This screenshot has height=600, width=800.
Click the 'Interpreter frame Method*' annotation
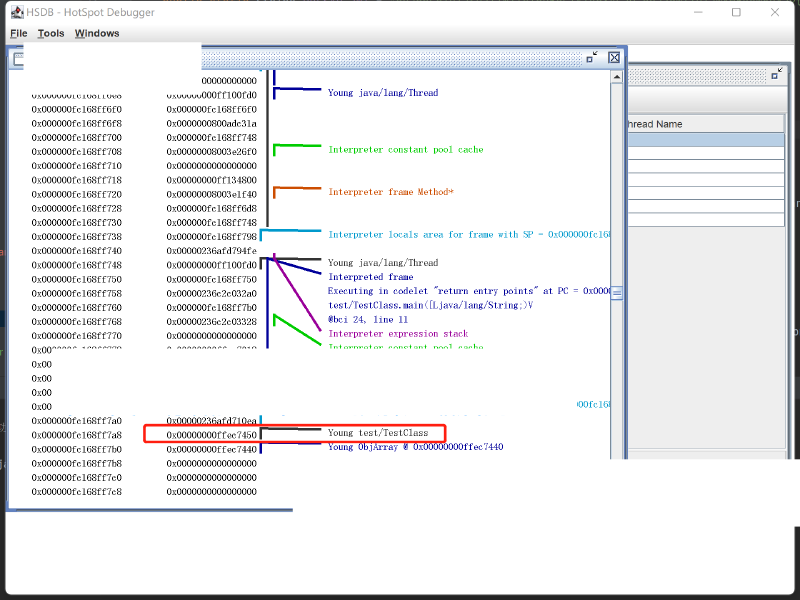(391, 191)
